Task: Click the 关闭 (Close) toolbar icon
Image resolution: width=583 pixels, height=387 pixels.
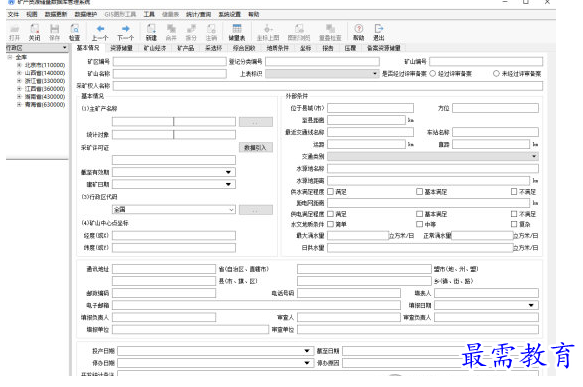Action: pos(34,32)
